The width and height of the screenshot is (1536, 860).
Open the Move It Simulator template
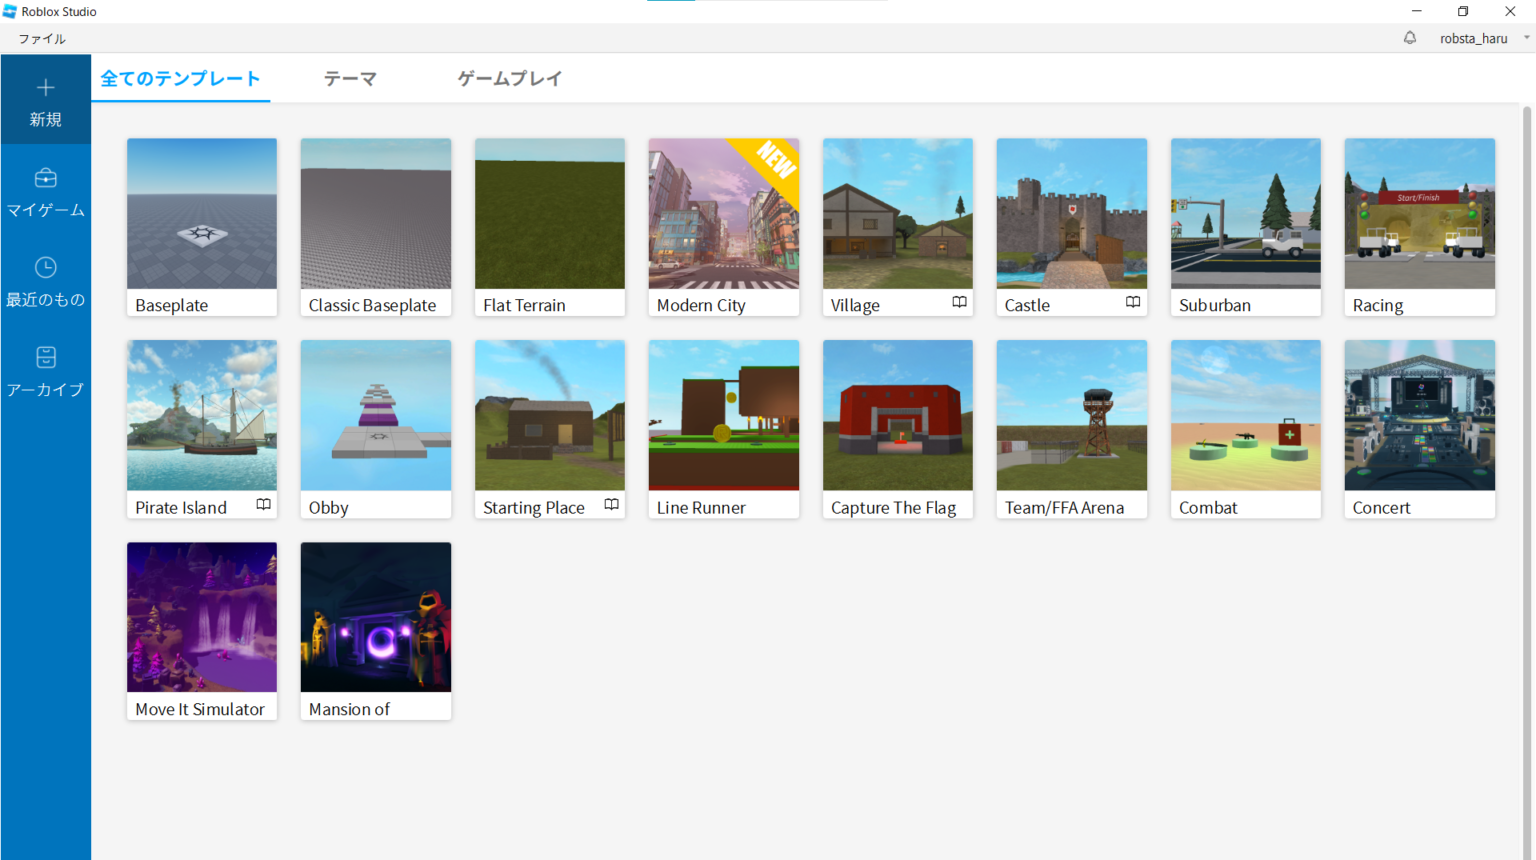(x=201, y=617)
